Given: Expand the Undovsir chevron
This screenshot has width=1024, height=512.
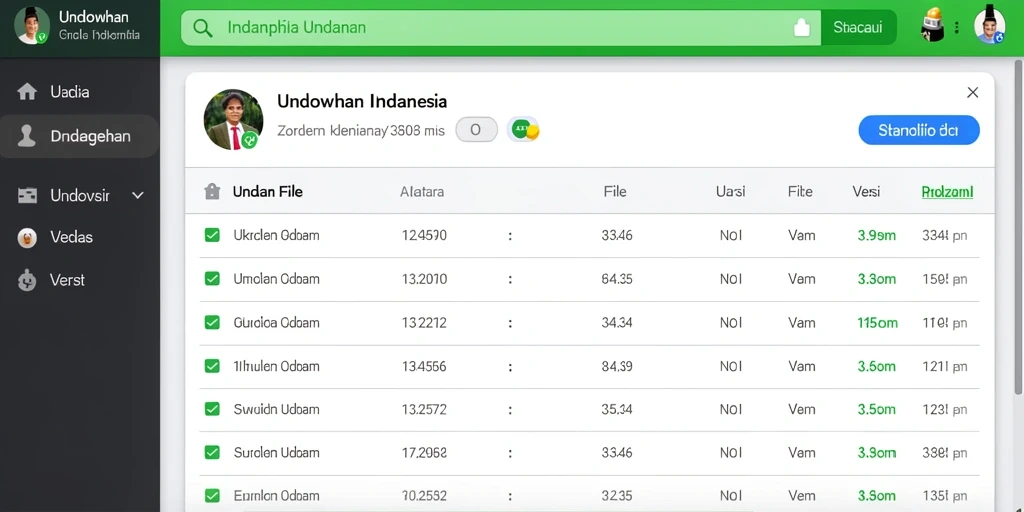Looking at the screenshot, I should (x=138, y=195).
